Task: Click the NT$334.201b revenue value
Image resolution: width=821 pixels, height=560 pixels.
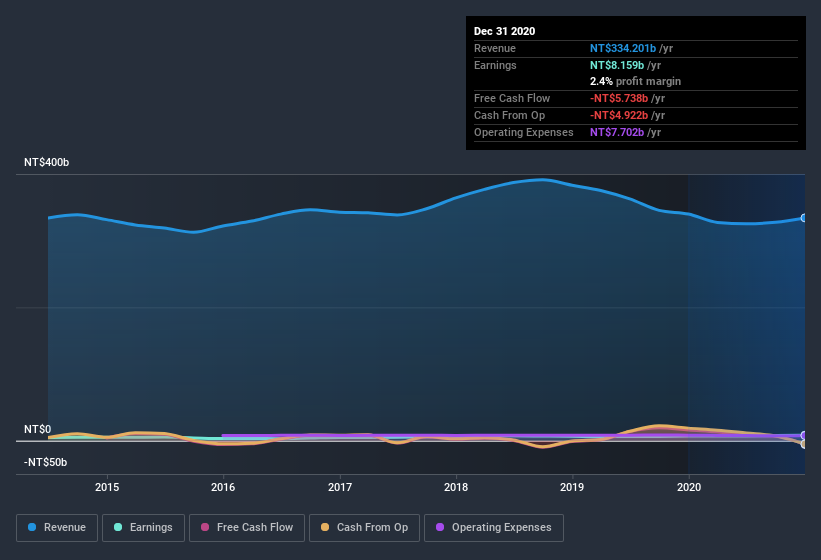Action: (623, 48)
